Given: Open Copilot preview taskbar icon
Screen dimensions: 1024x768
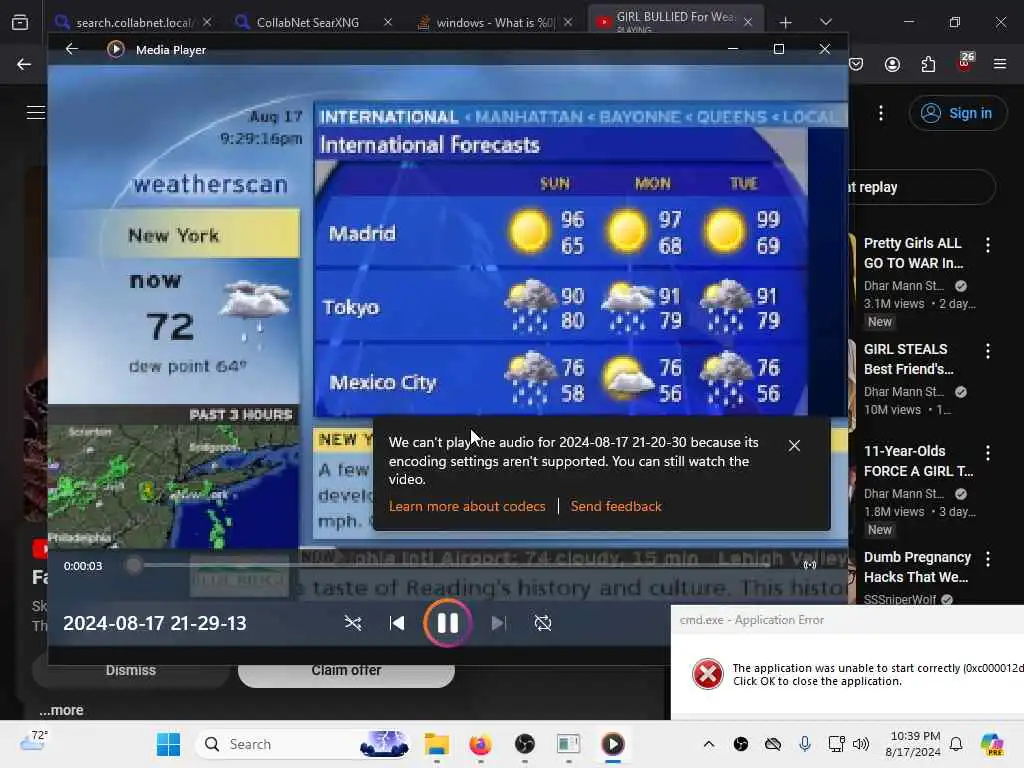Looking at the screenshot, I should [992, 744].
